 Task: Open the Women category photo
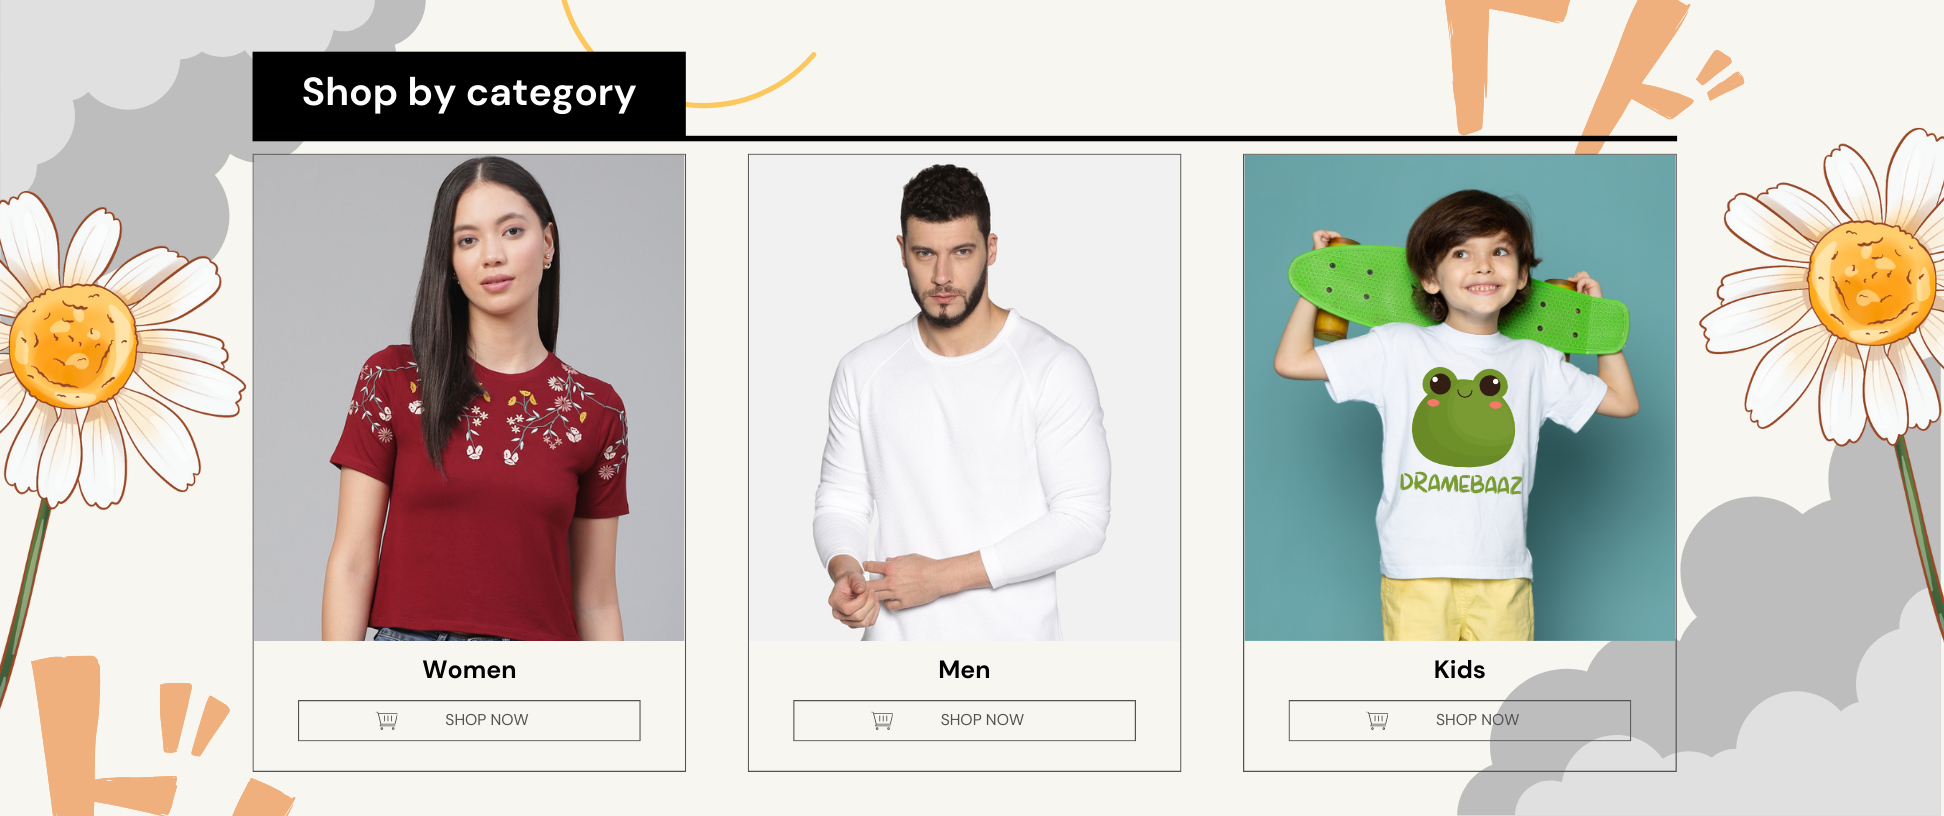[x=469, y=398]
